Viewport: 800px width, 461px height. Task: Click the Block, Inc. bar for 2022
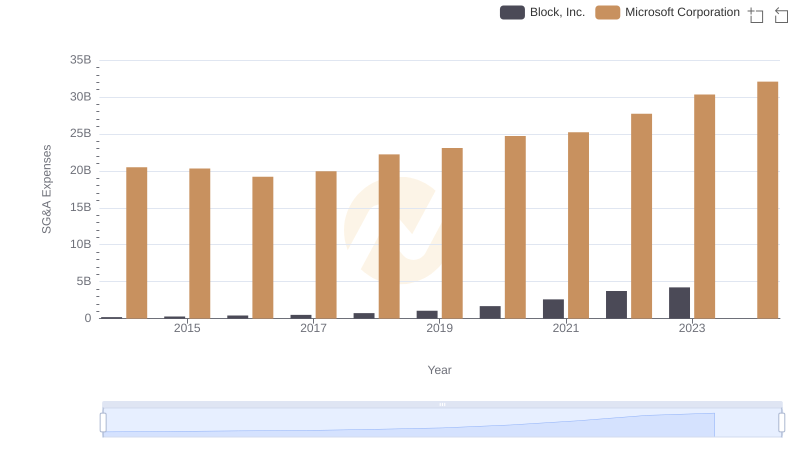coord(616,305)
